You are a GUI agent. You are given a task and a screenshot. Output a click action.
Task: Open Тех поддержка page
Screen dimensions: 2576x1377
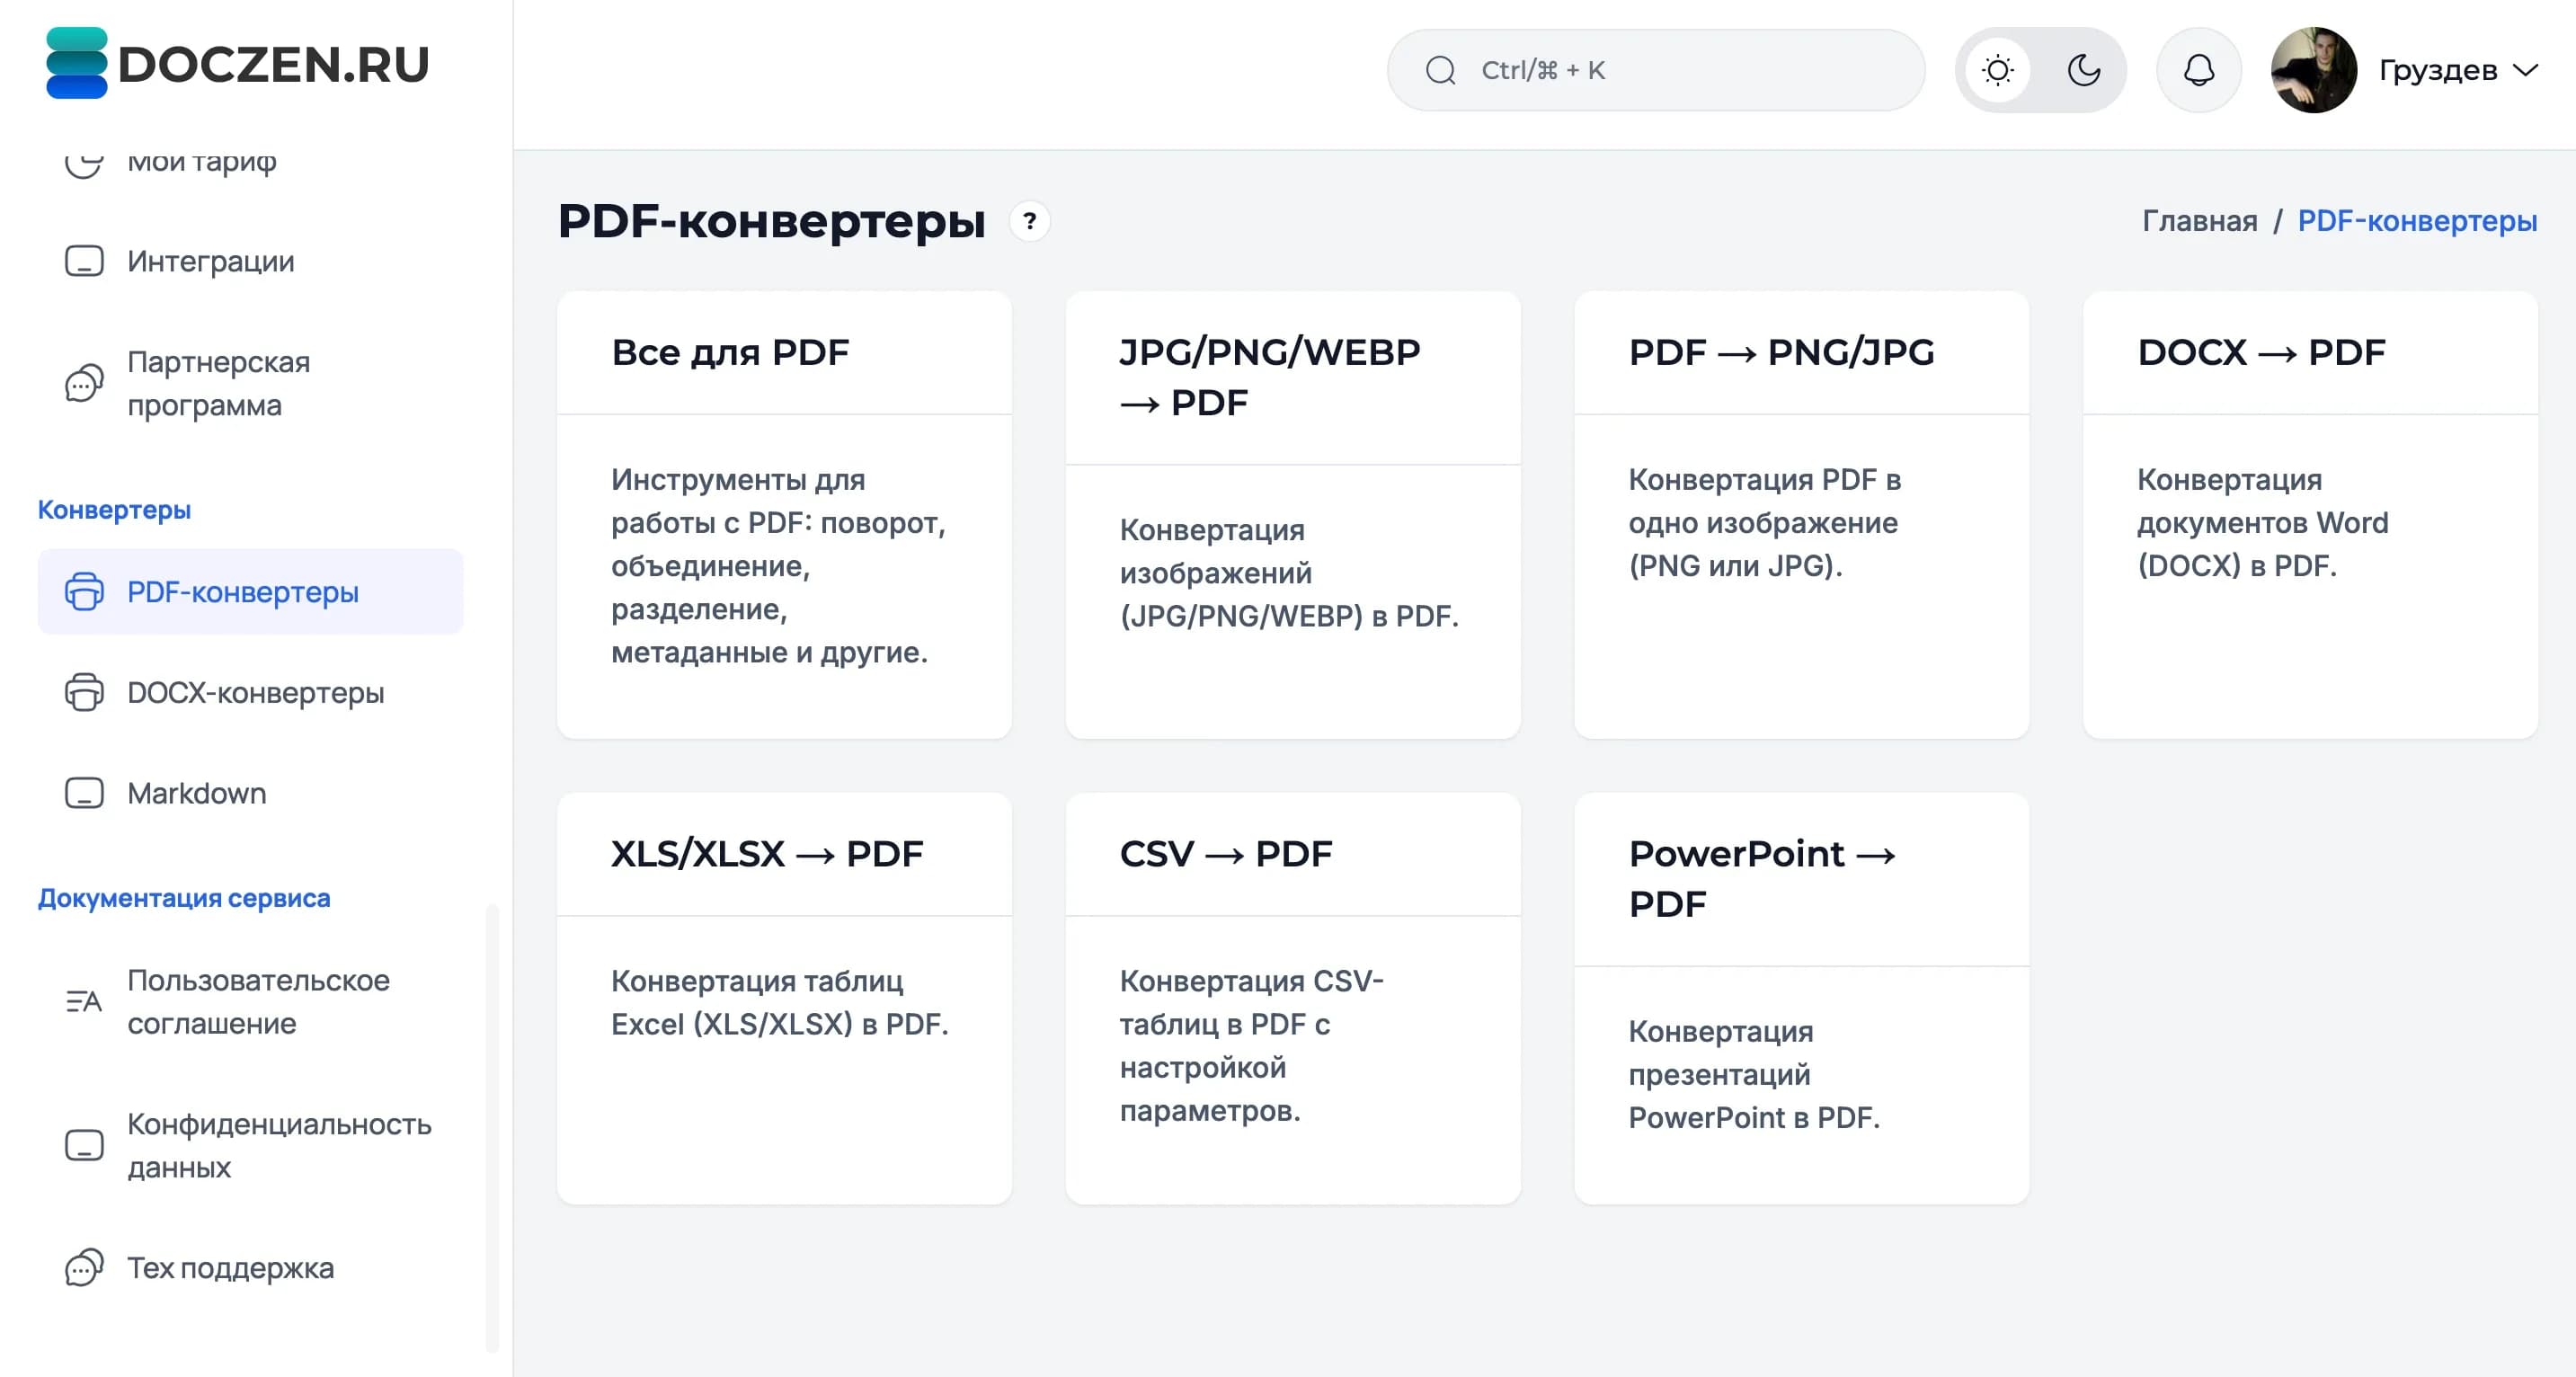click(x=250, y=1268)
